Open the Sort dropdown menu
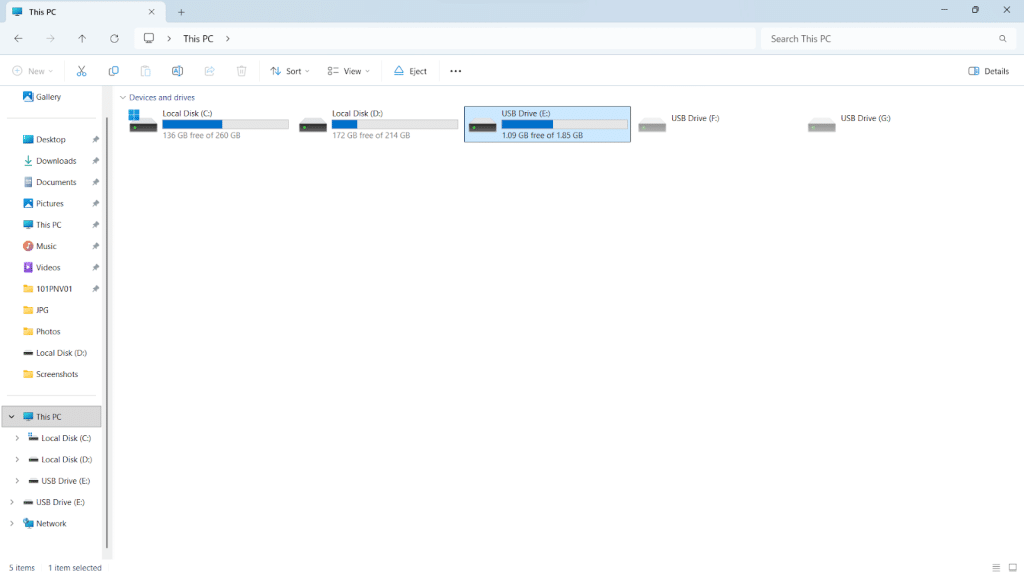The height and width of the screenshot is (576, 1024). pyautogui.click(x=290, y=71)
